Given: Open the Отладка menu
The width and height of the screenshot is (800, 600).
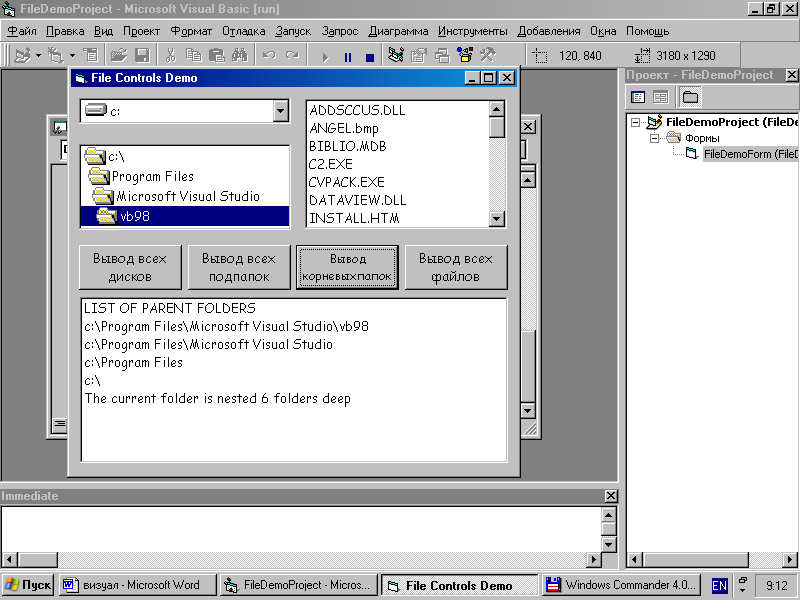Looking at the screenshot, I should pos(244,31).
